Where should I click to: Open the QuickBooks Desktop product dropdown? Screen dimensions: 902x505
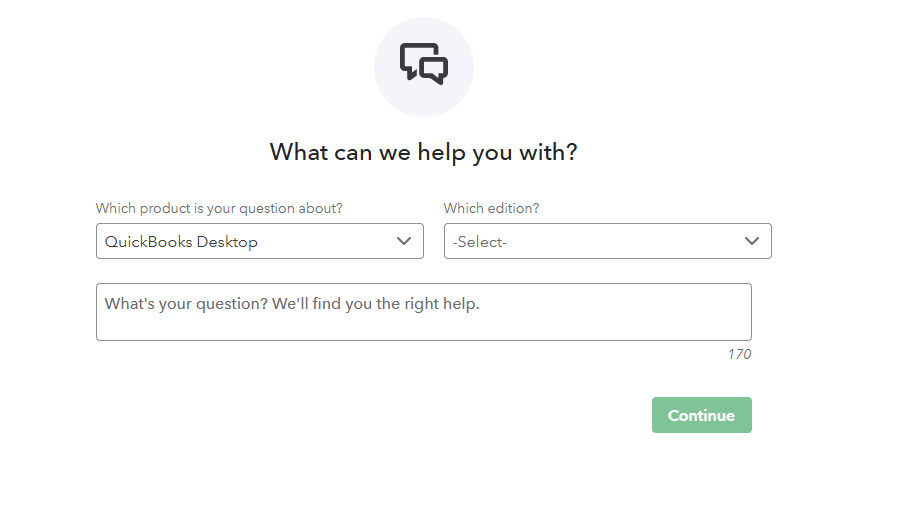260,241
